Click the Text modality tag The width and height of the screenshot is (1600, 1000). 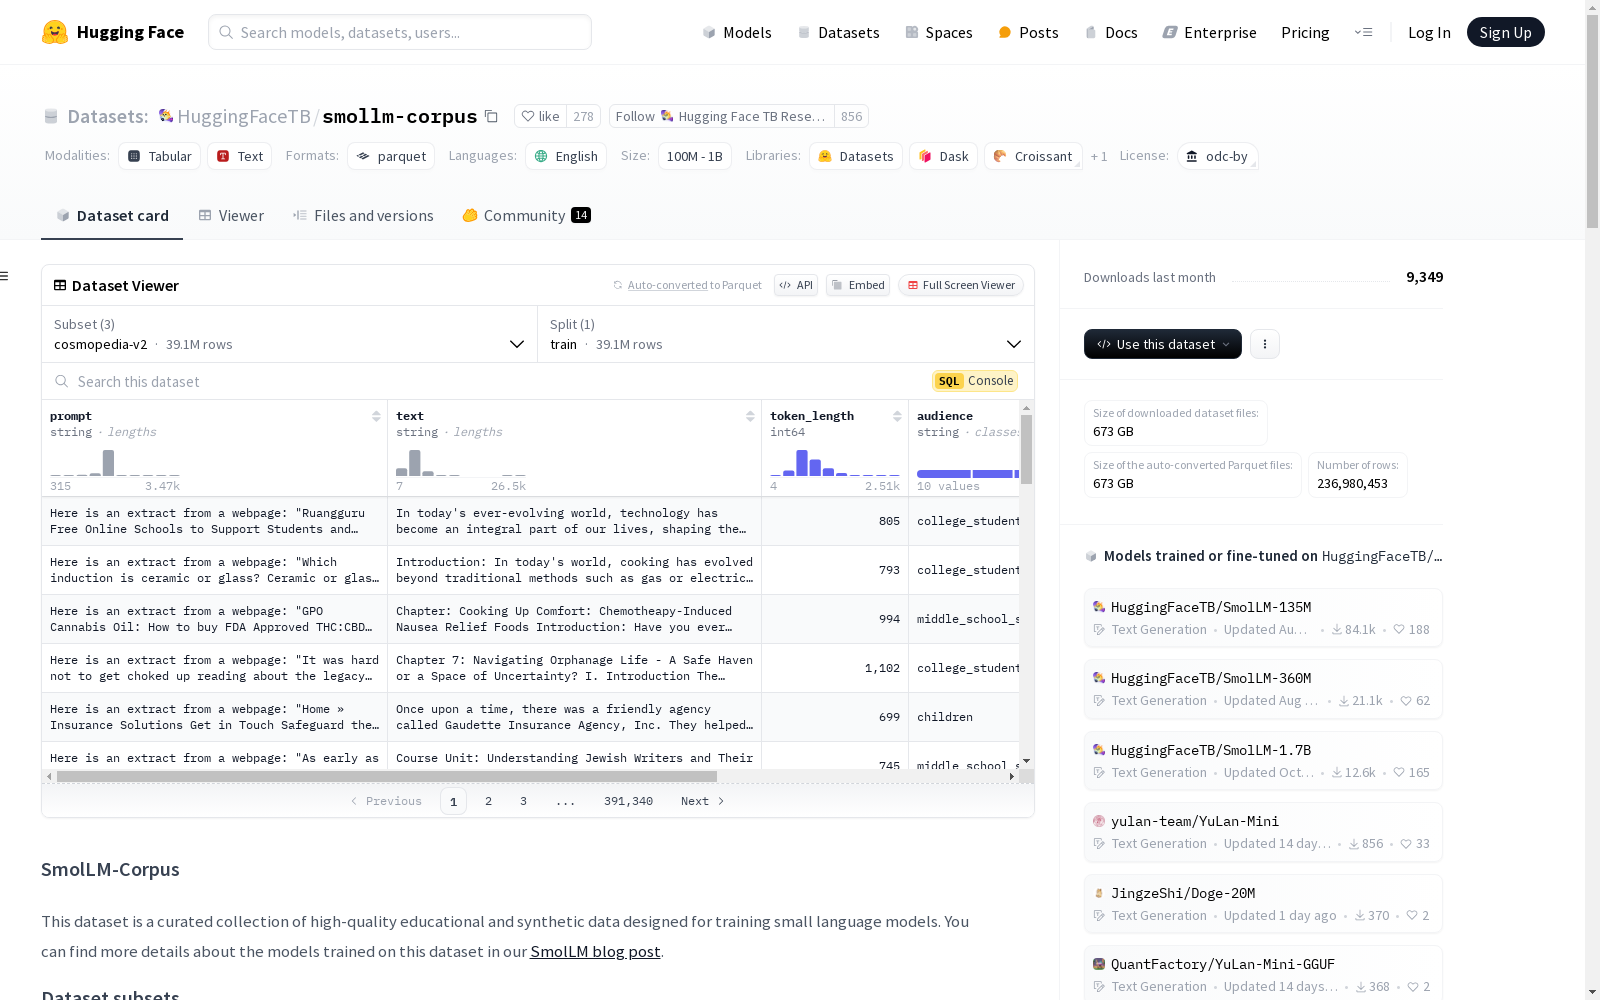(x=240, y=156)
